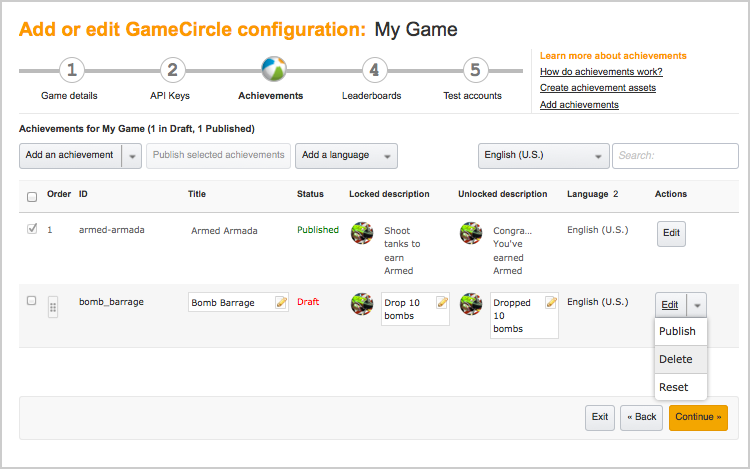This screenshot has width=750, height=469.
Task: Click pencil icon in Dropped 10 bombs field
Action: [x=550, y=302]
